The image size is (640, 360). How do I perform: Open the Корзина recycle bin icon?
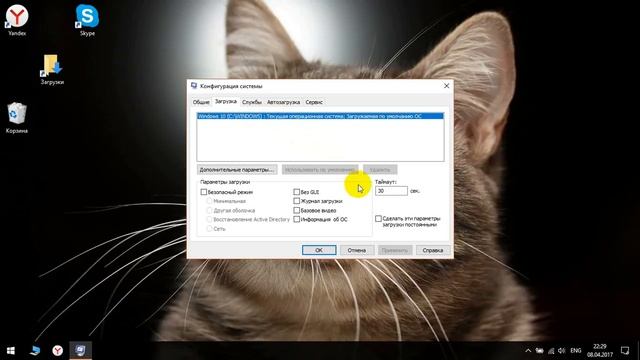[17, 118]
